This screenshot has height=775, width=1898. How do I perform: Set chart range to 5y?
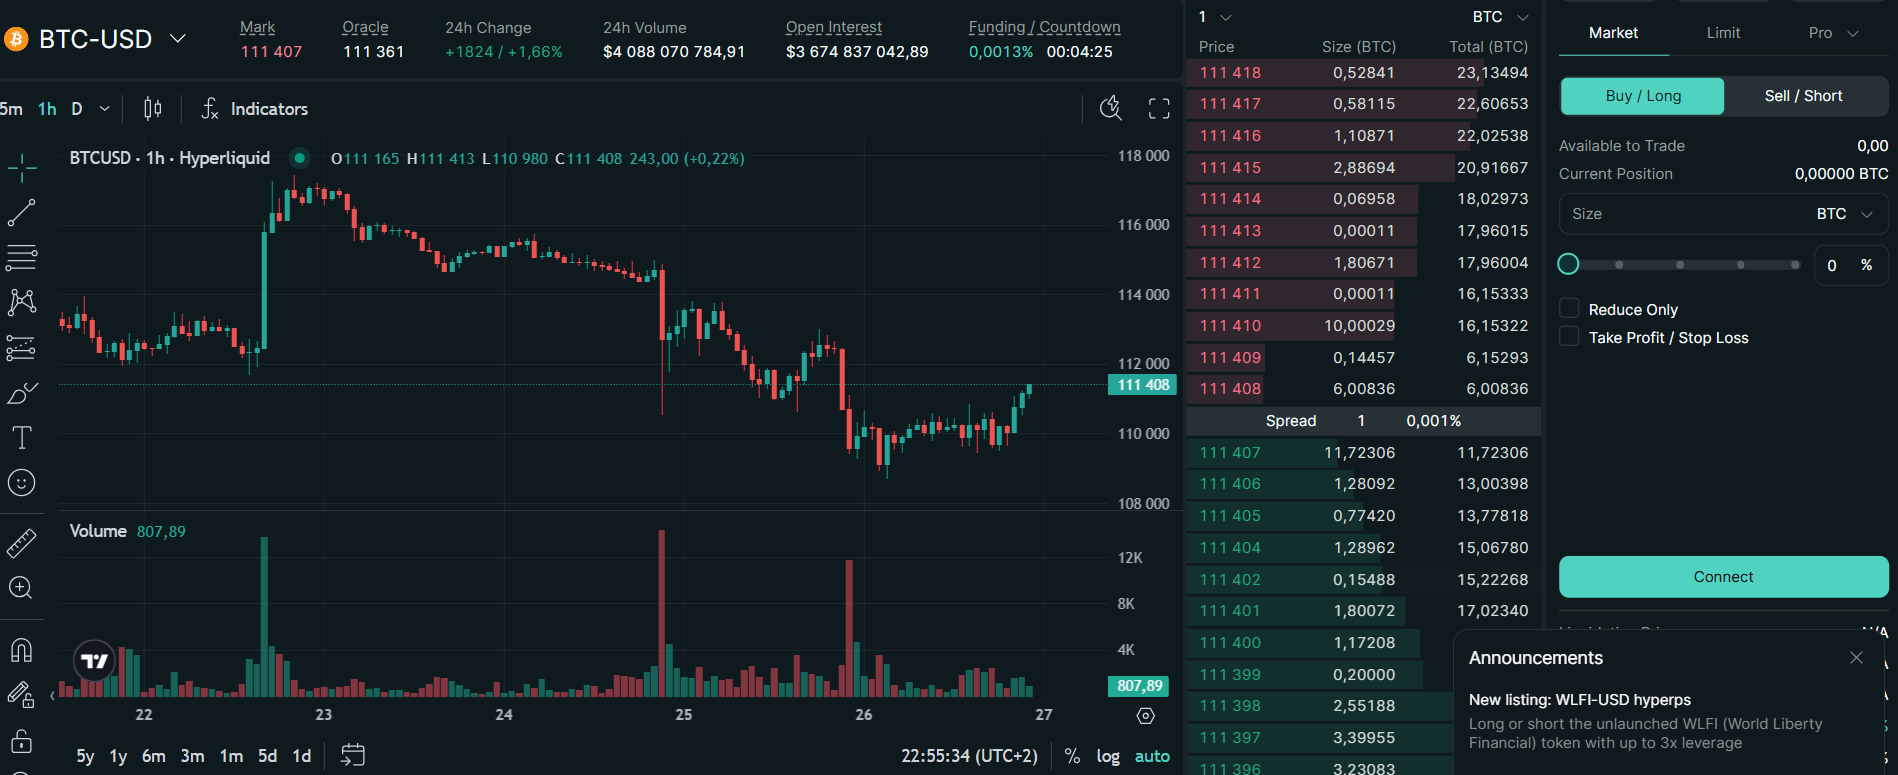86,756
